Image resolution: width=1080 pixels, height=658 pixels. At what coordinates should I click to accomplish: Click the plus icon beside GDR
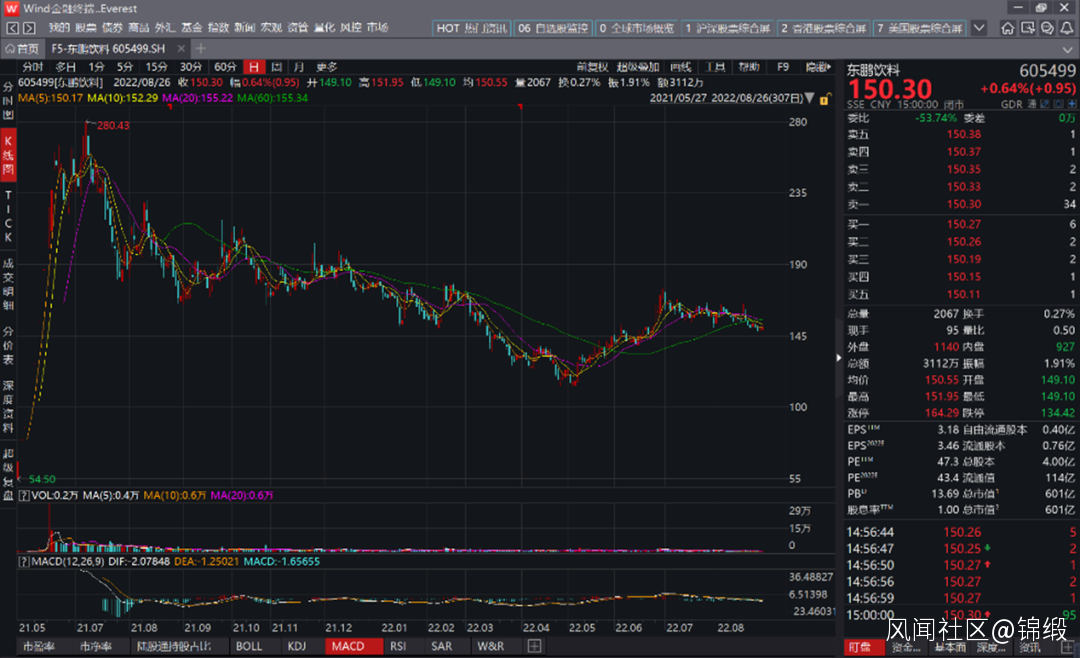coord(1072,104)
